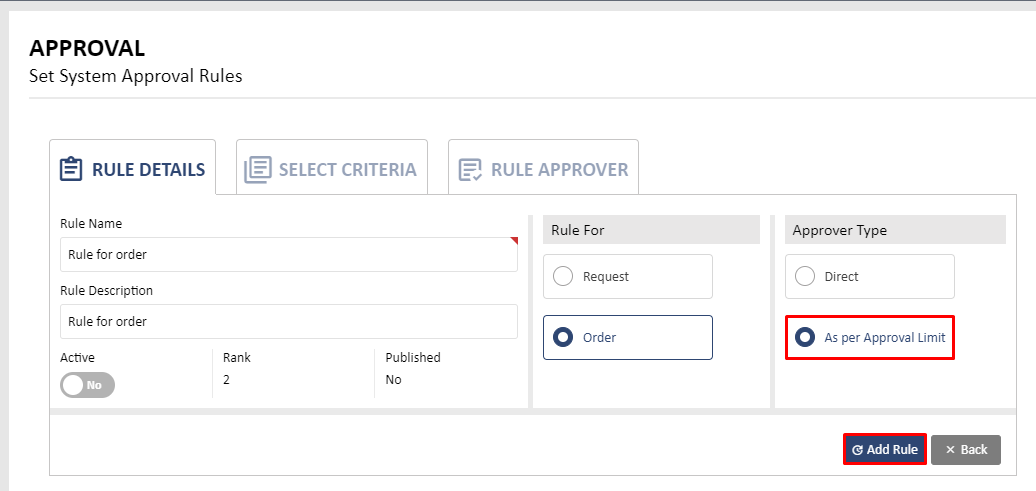Screen dimensions: 1036x491
Task: Focus the Rule Name text field
Action: click(289, 254)
